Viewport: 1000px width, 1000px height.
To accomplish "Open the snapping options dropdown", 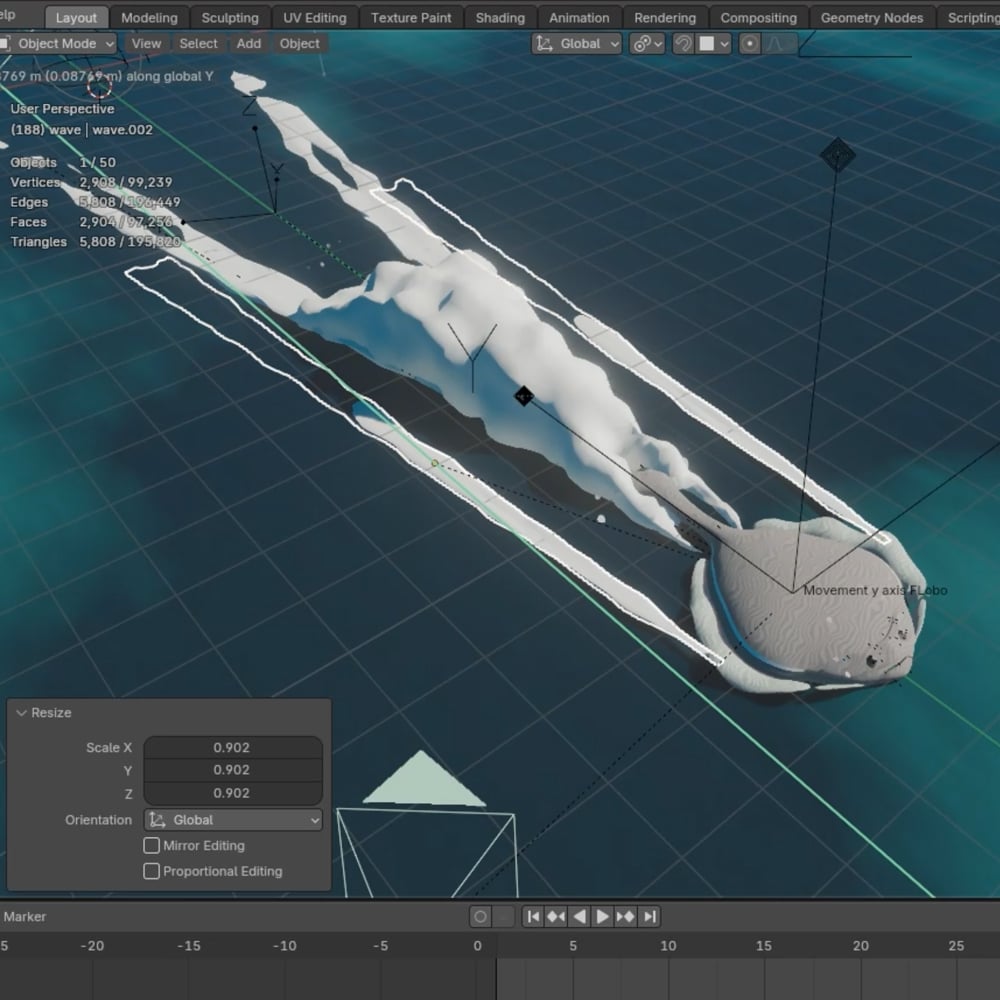I will [x=713, y=44].
